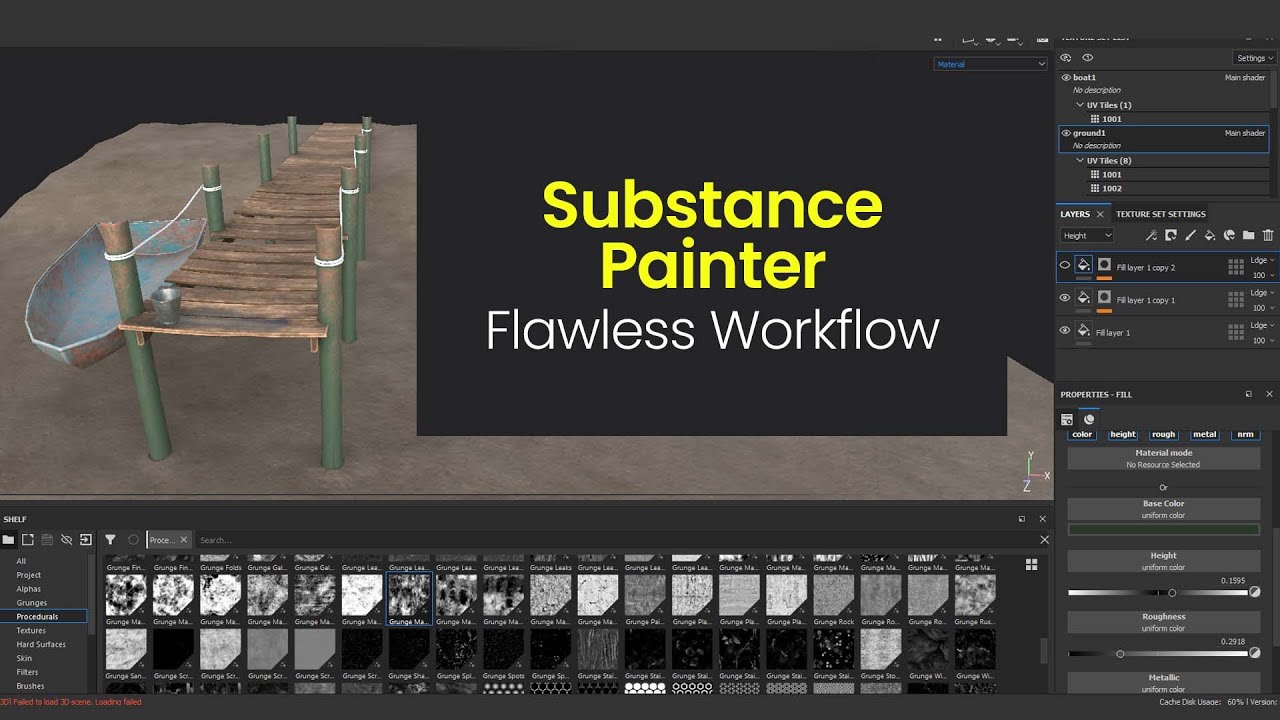1280x720 pixels.
Task: Open blend mode dropdown of Fill layer 1
Action: (x=1262, y=325)
